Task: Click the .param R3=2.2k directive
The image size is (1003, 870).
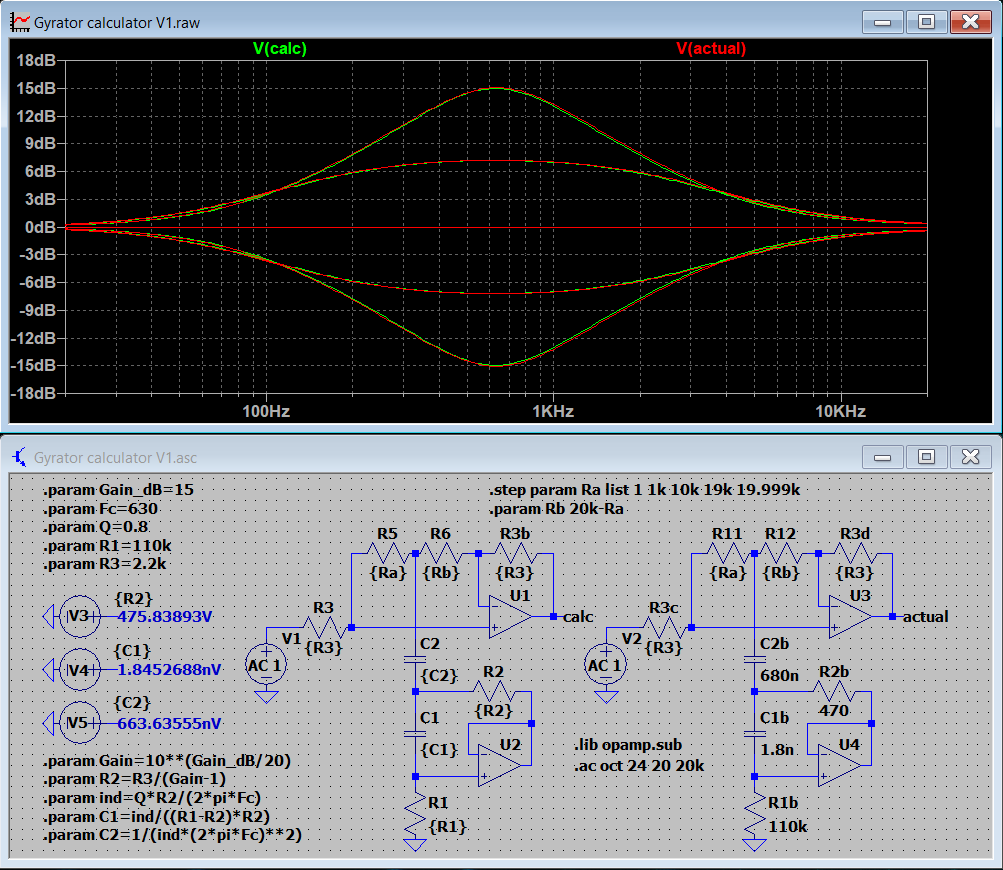Action: pyautogui.click(x=104, y=564)
